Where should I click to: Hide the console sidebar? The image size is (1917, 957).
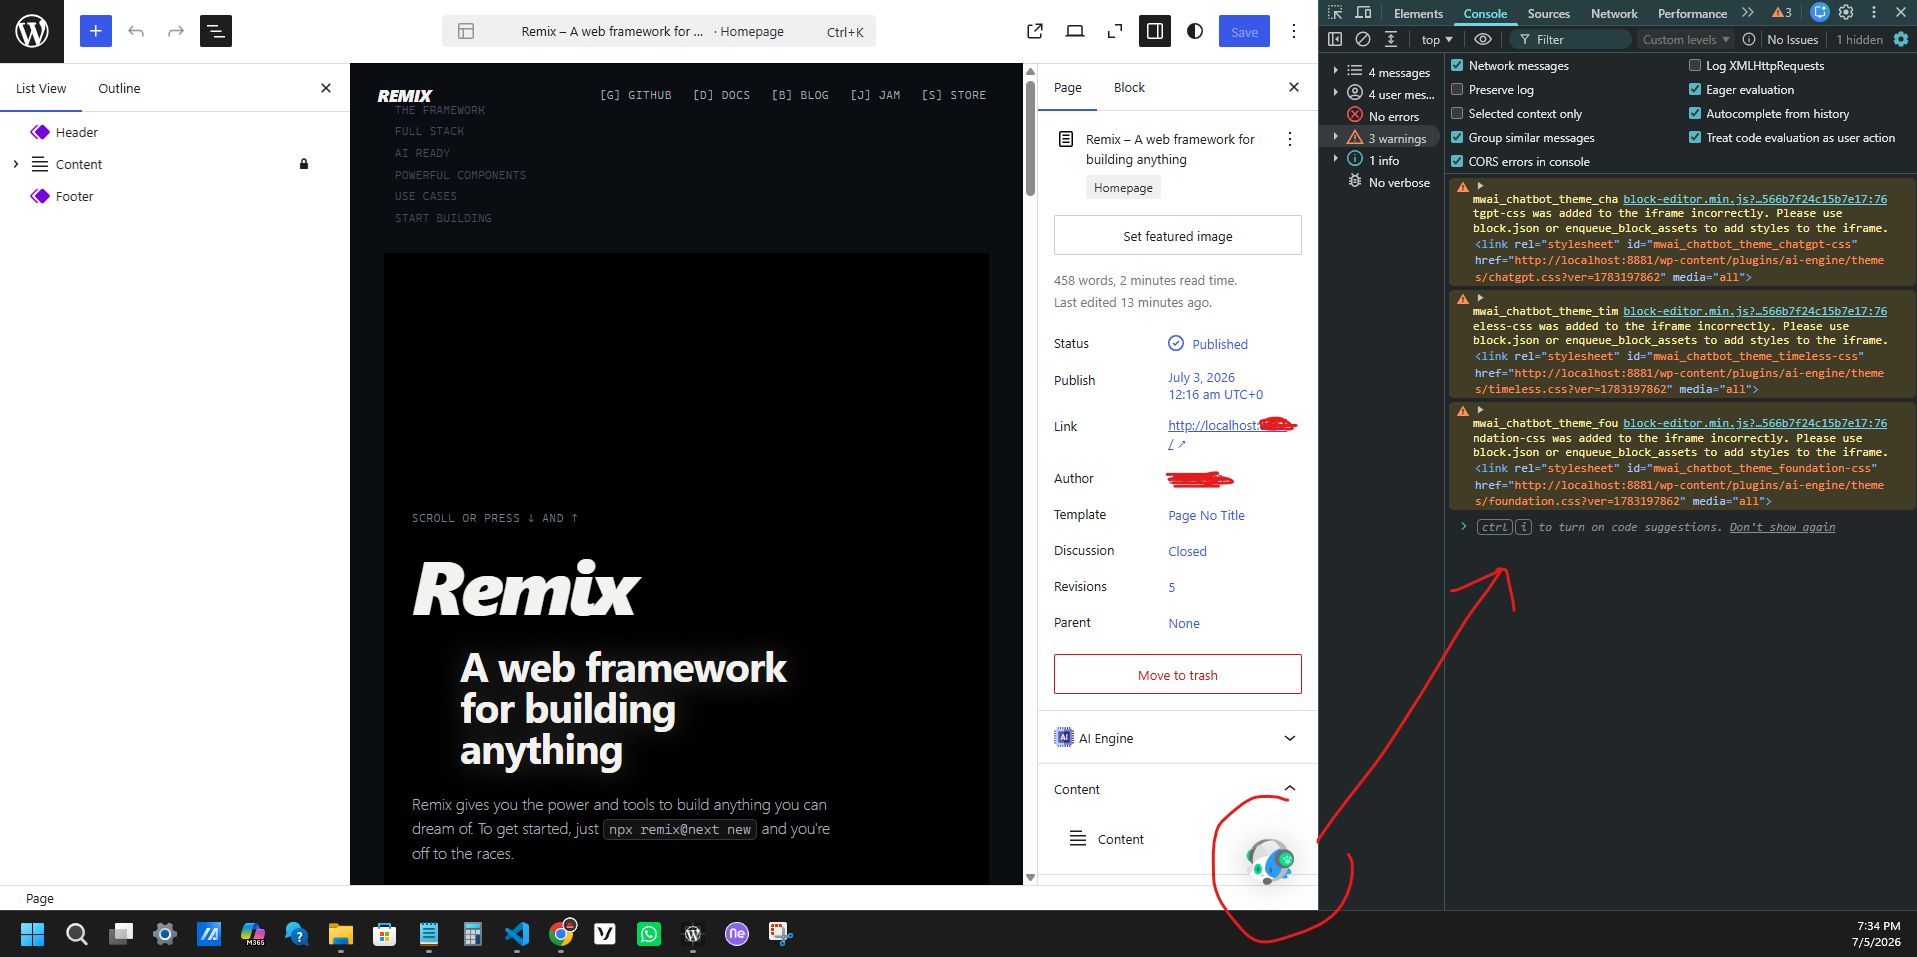(1335, 39)
